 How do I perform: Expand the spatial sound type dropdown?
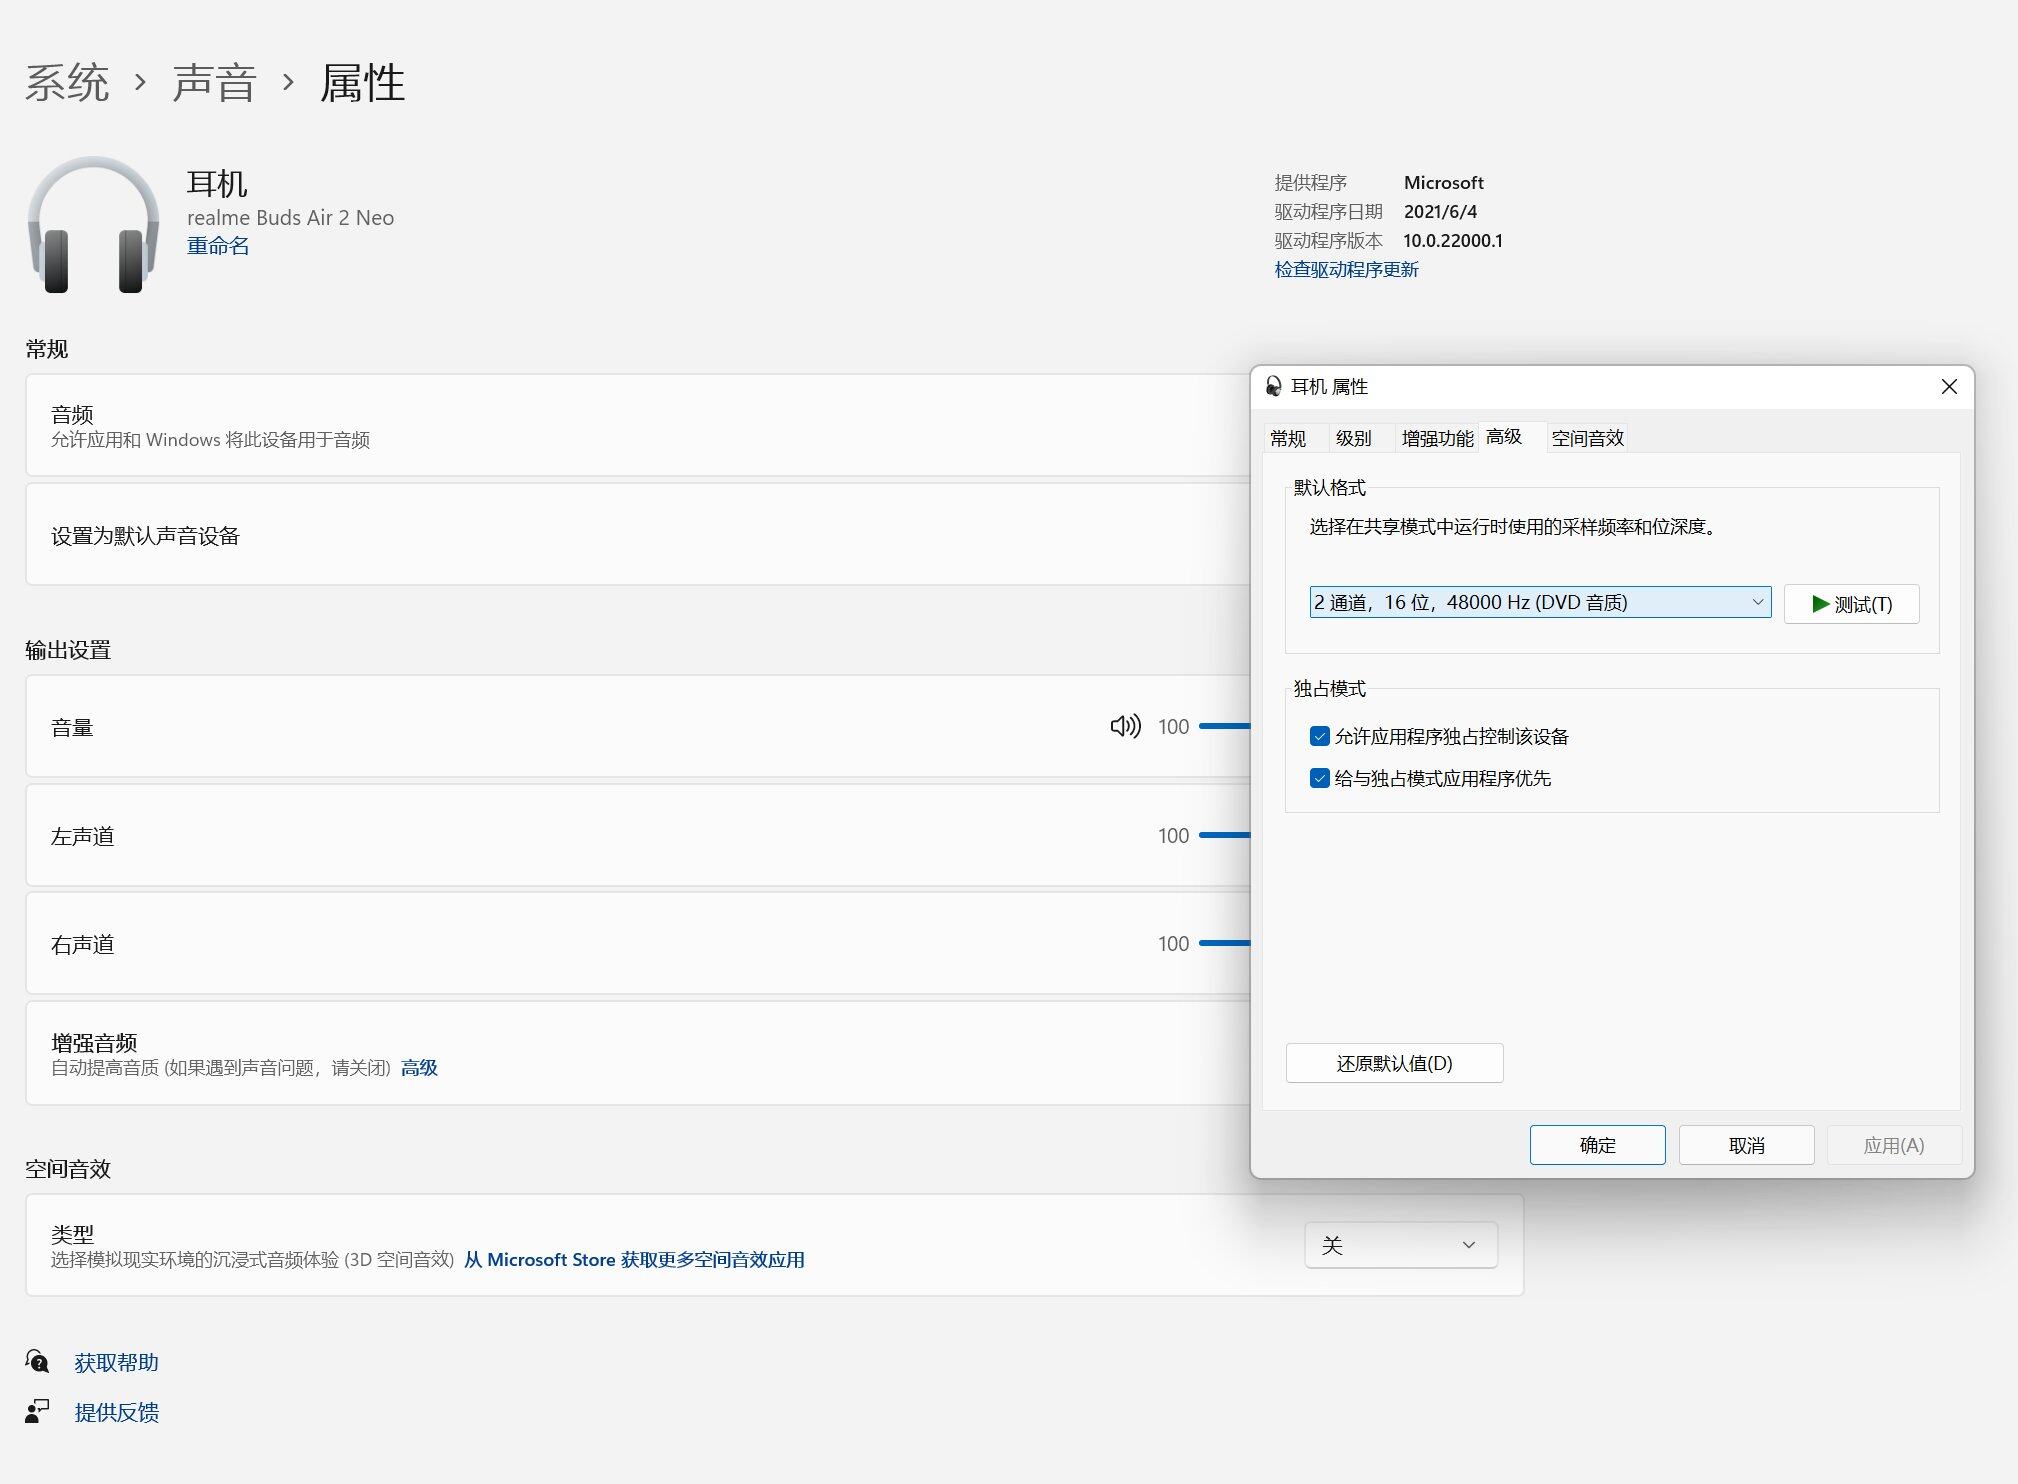[1401, 1245]
